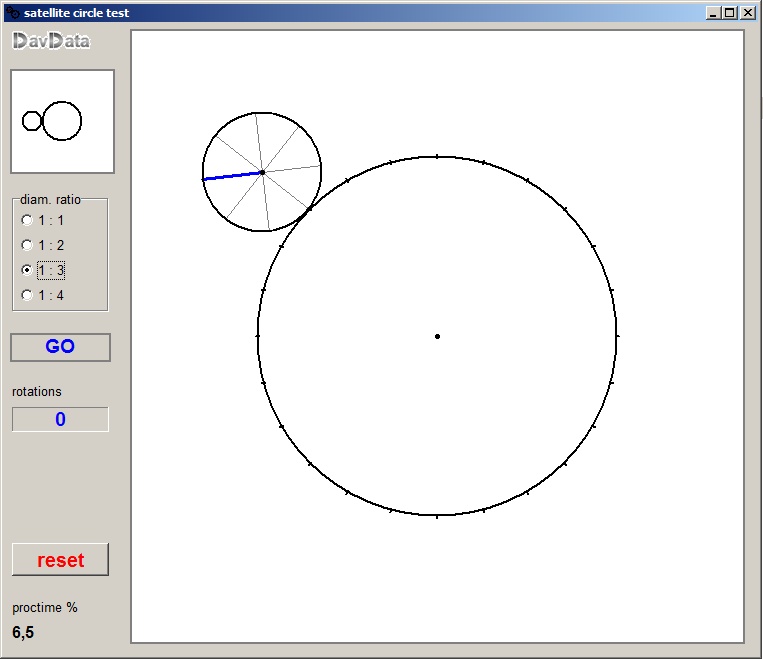
Task: Start the animation with GO button
Action: point(60,347)
